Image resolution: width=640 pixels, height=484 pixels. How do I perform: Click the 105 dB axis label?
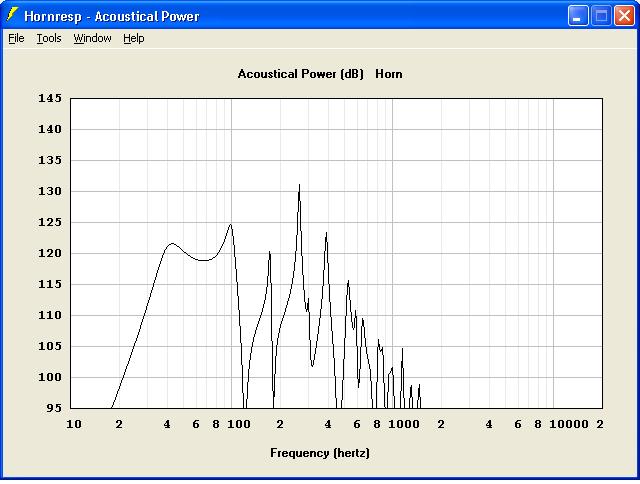click(x=50, y=346)
